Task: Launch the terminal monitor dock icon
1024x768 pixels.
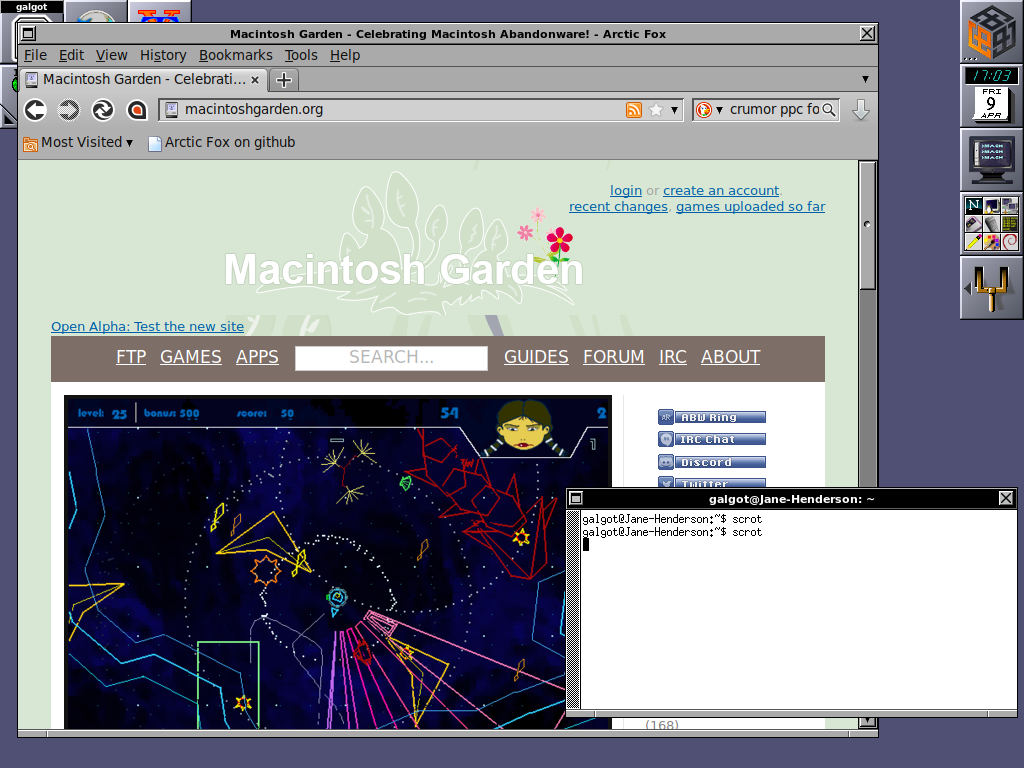Action: click(991, 160)
